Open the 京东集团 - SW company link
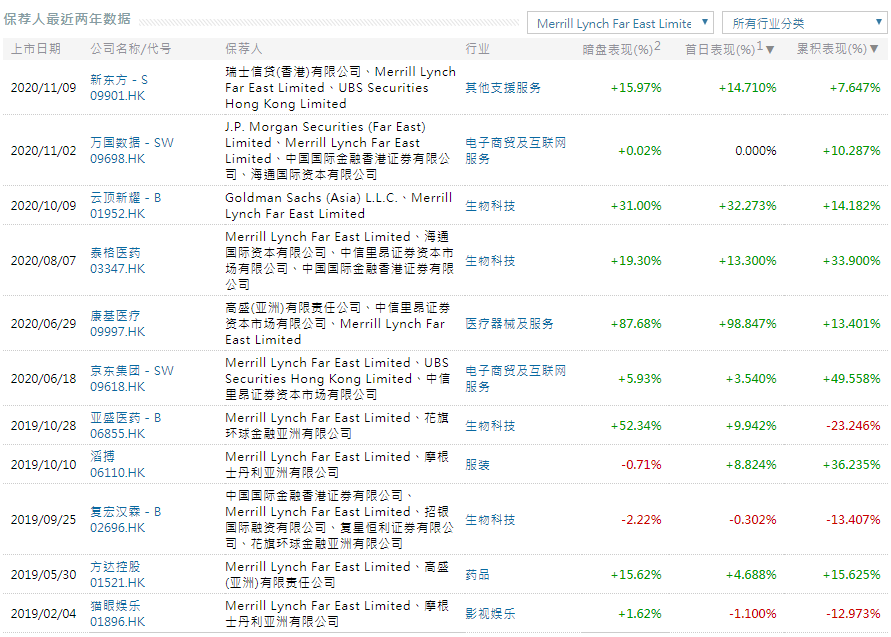Viewport: 891px width, 637px height. coord(132,370)
